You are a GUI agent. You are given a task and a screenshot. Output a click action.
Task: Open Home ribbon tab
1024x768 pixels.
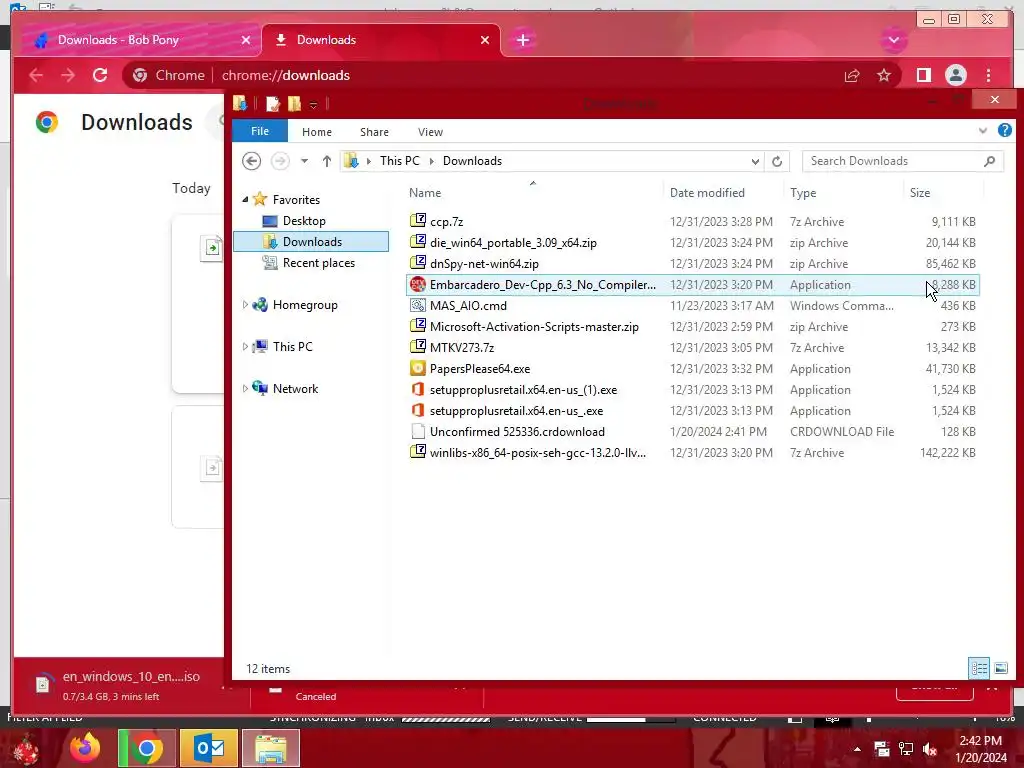coord(317,132)
